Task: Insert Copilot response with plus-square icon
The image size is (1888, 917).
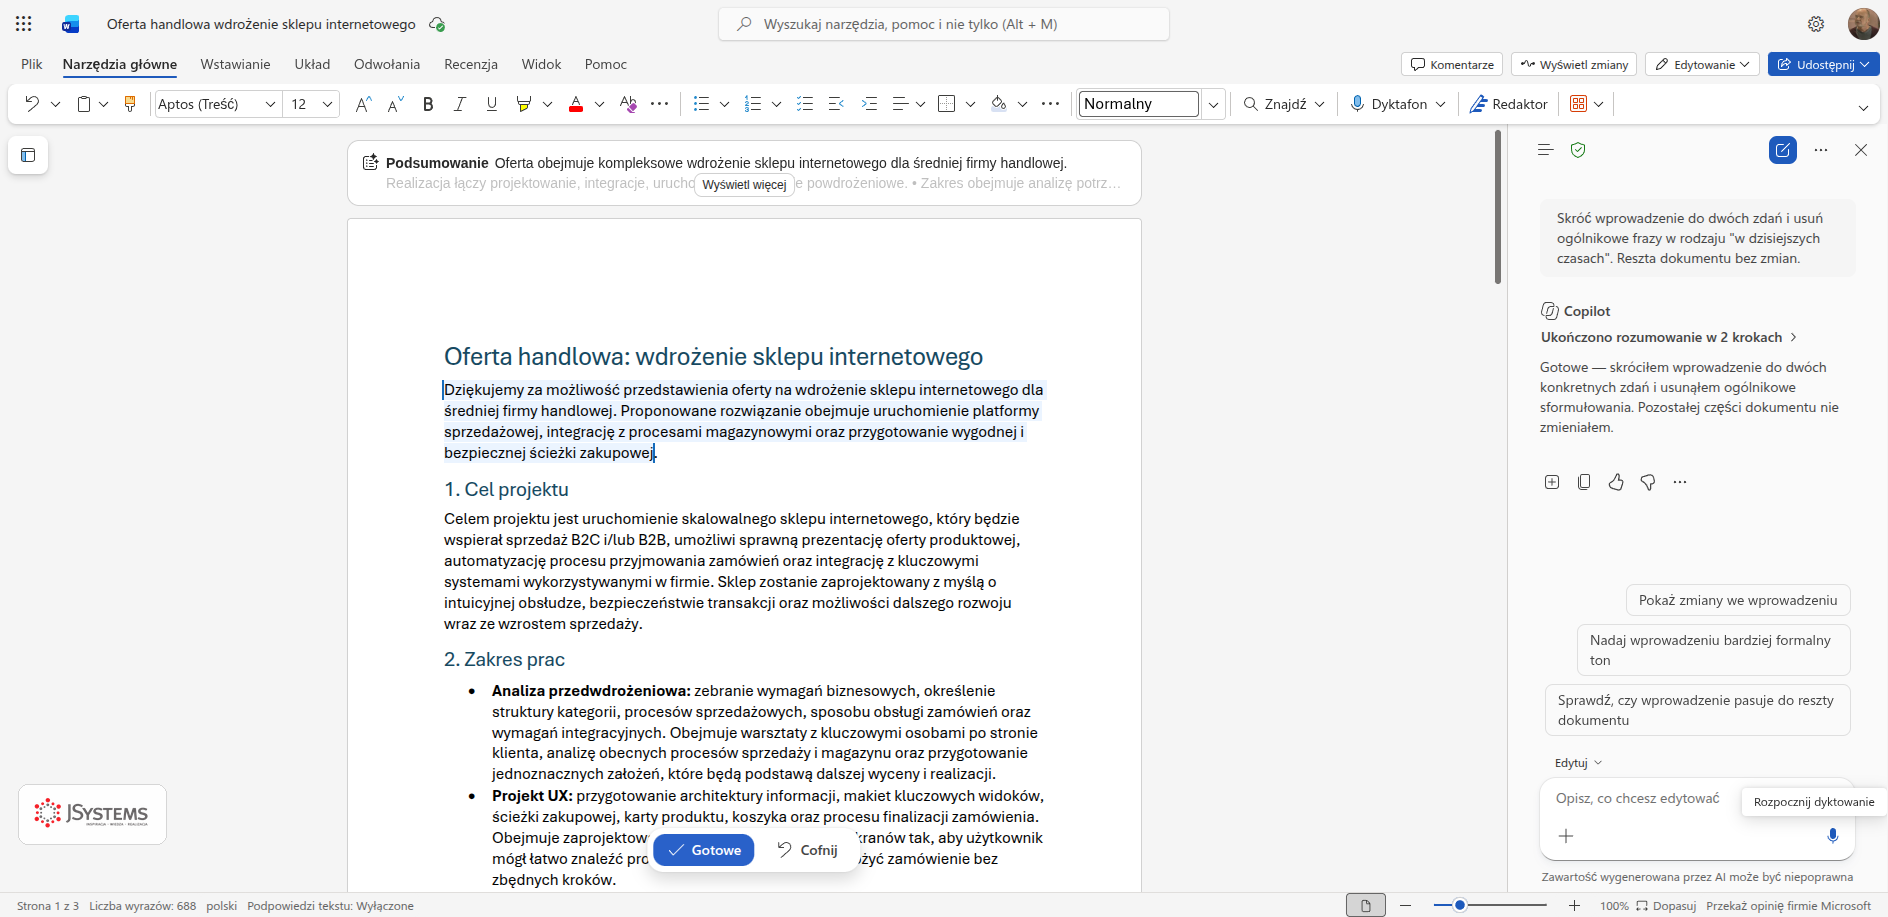Action: (1552, 482)
